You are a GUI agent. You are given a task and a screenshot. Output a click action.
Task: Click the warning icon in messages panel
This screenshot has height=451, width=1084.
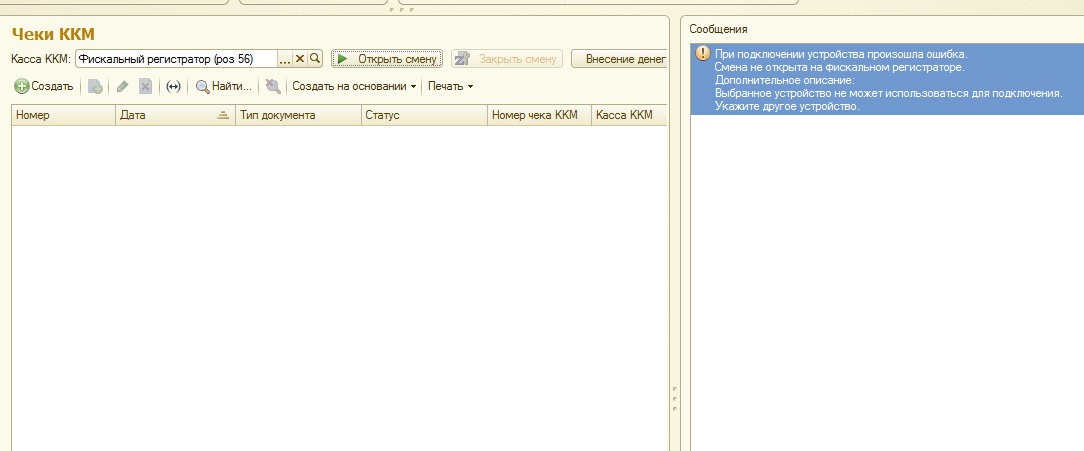point(703,53)
